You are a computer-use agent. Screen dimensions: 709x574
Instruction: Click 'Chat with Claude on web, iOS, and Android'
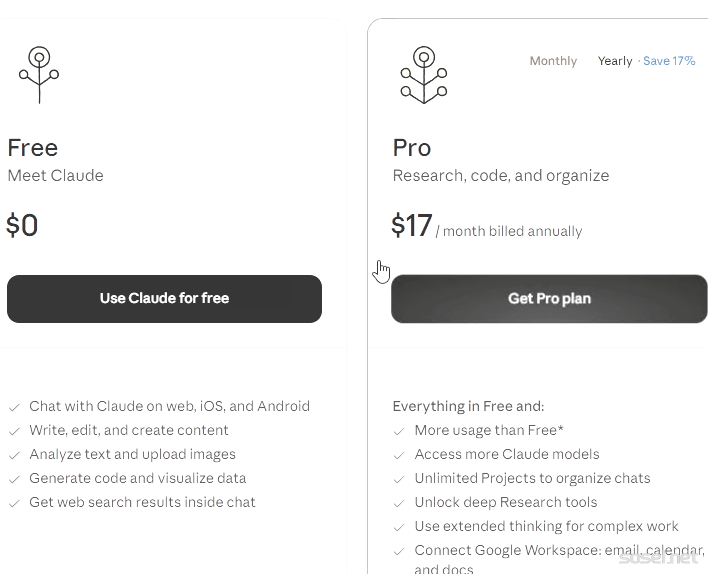tap(169, 407)
